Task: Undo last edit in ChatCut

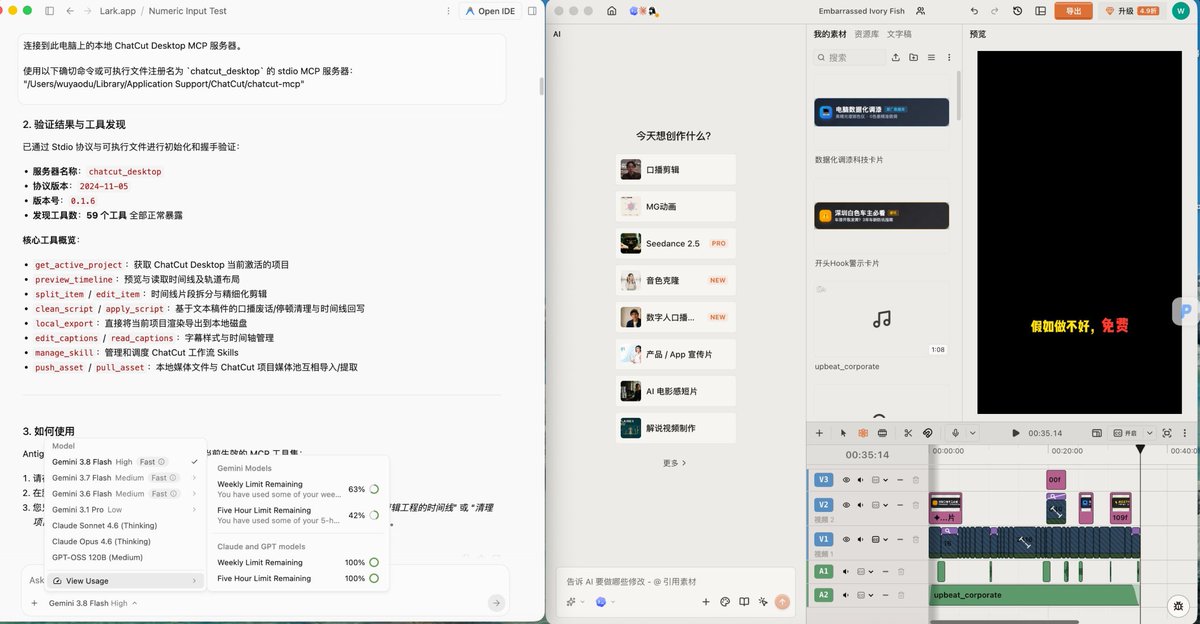Action: [975, 11]
